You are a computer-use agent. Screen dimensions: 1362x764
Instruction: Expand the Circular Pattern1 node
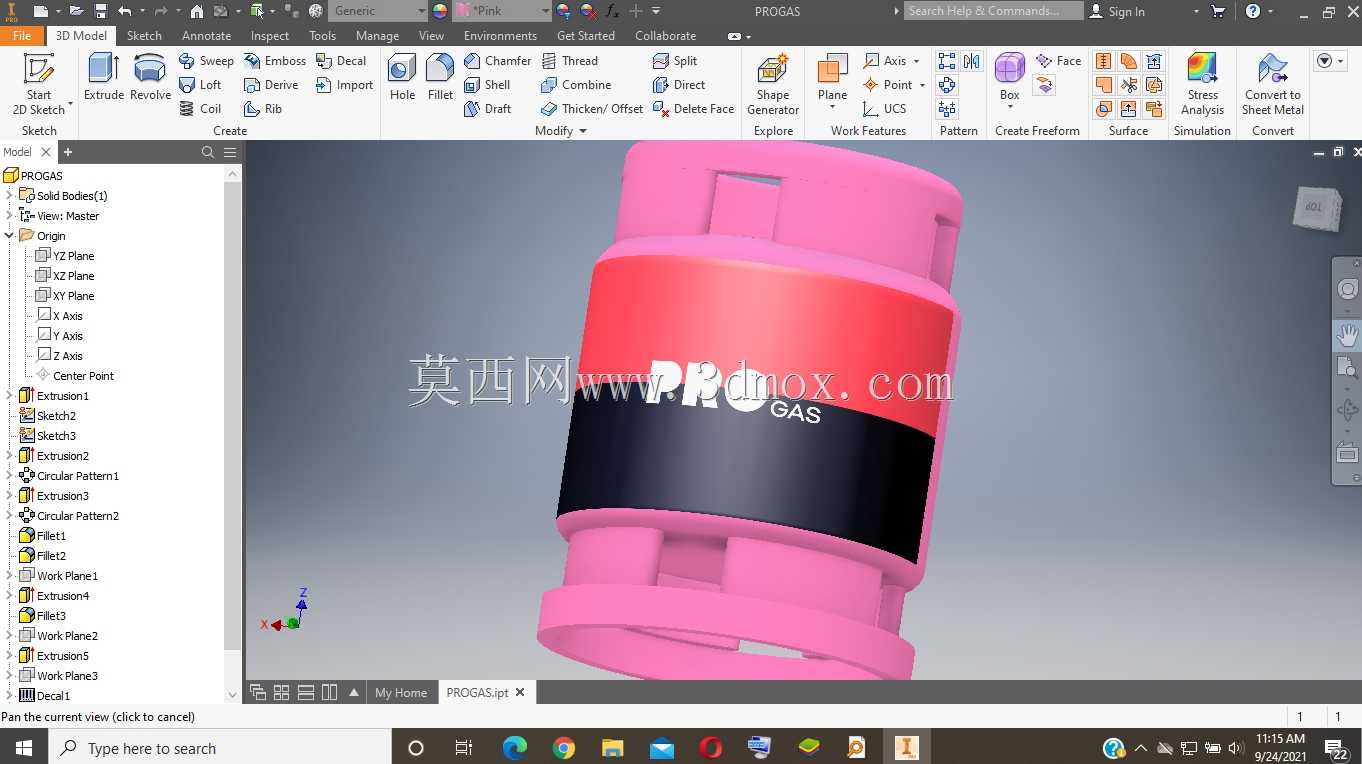pos(9,476)
